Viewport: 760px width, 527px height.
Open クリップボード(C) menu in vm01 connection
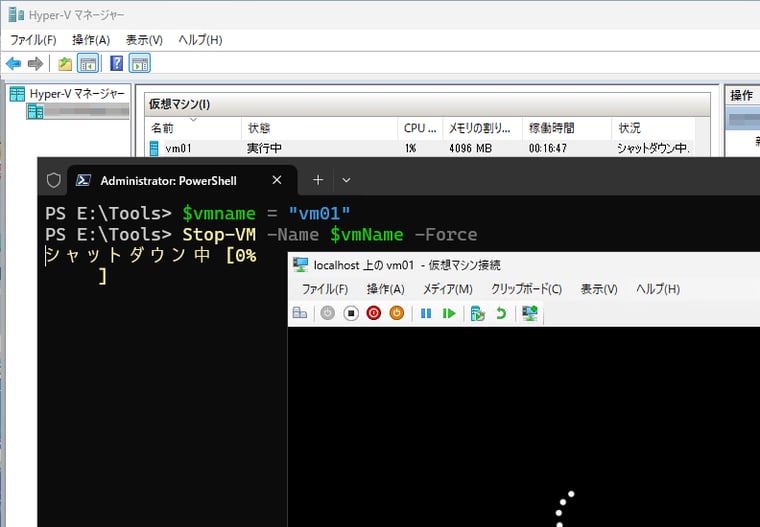click(526, 289)
